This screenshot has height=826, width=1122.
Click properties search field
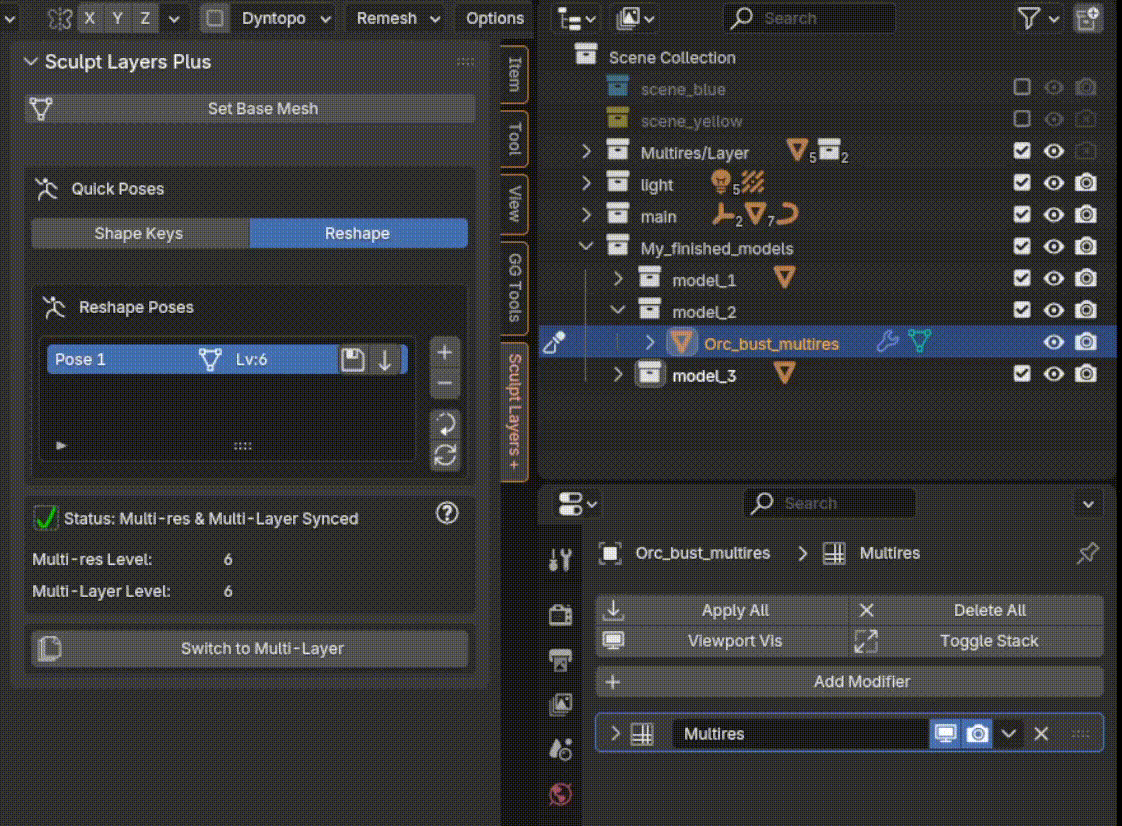829,503
